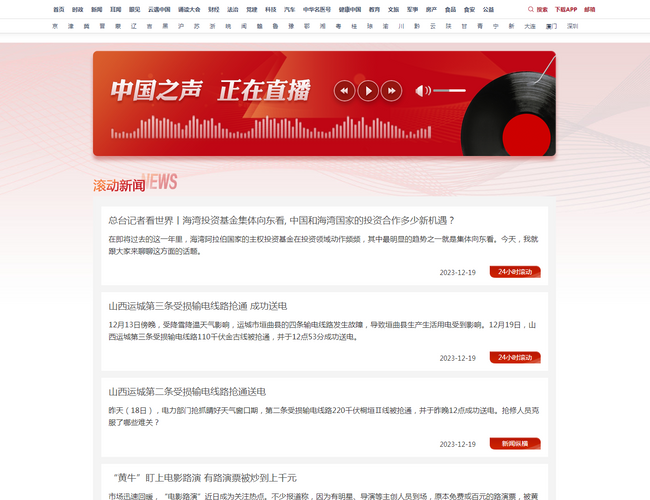Image resolution: width=650 pixels, height=500 pixels.
Task: Mute audio via the speaker icon
Action: 423,90
